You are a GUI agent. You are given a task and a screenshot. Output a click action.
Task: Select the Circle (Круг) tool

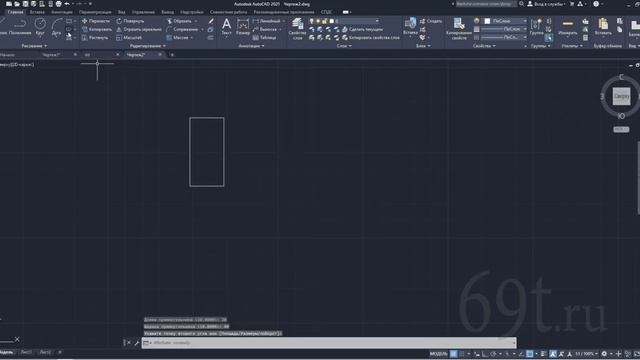point(40,27)
